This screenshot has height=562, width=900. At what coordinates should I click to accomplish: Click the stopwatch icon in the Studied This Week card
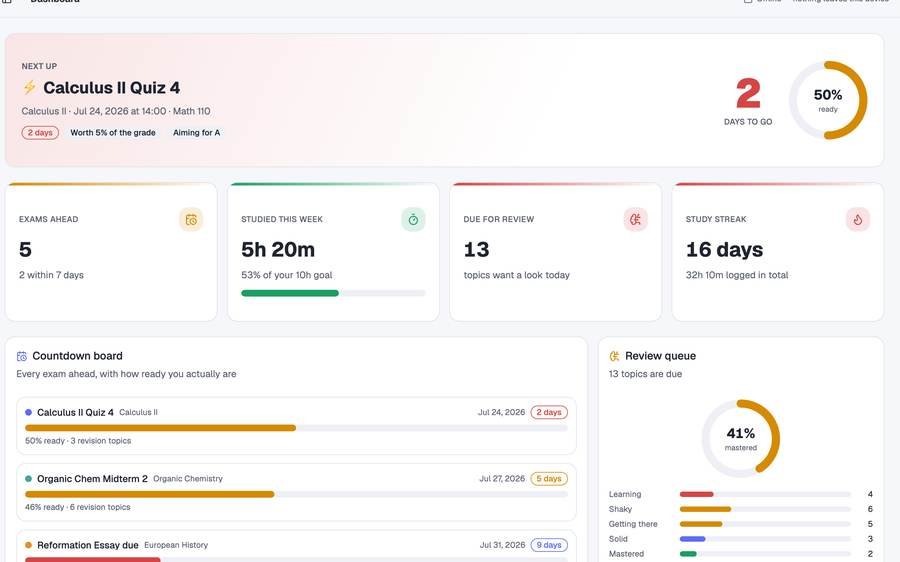413,220
